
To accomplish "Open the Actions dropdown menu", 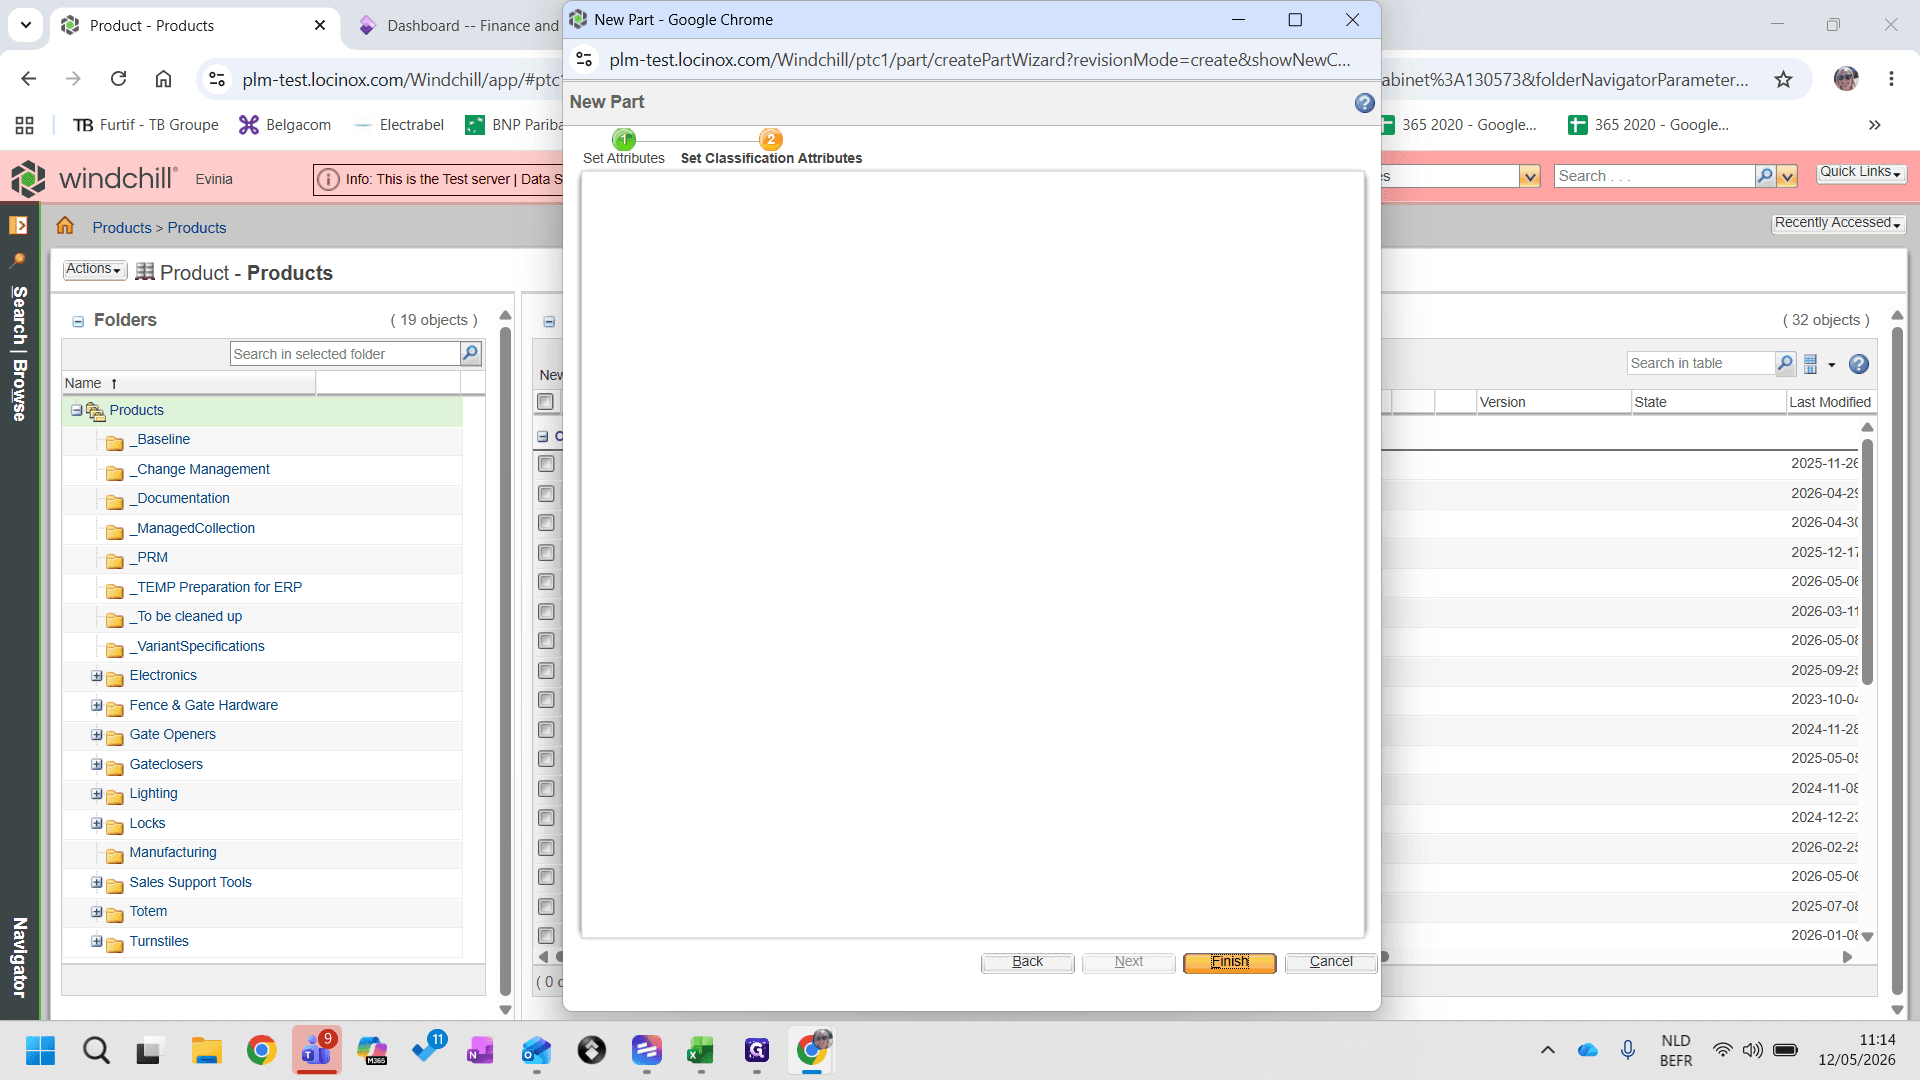I will click(x=94, y=270).
